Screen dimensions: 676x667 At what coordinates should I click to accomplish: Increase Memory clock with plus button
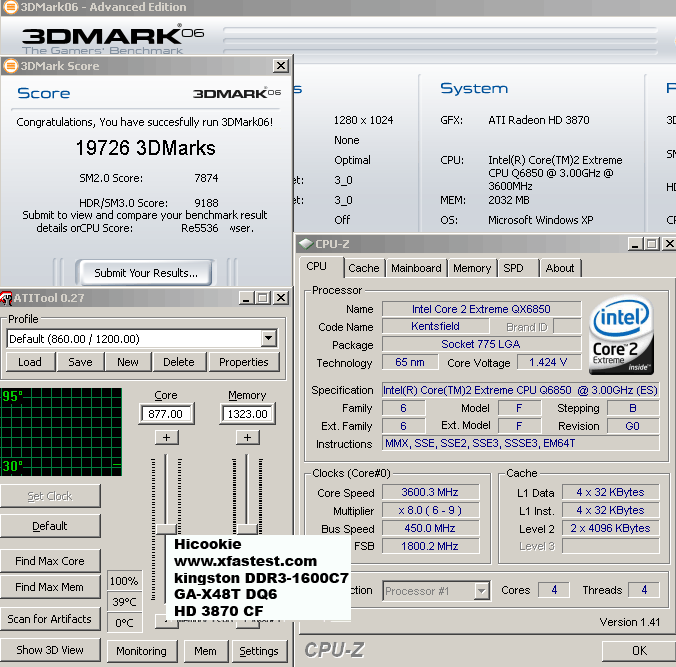tap(247, 438)
